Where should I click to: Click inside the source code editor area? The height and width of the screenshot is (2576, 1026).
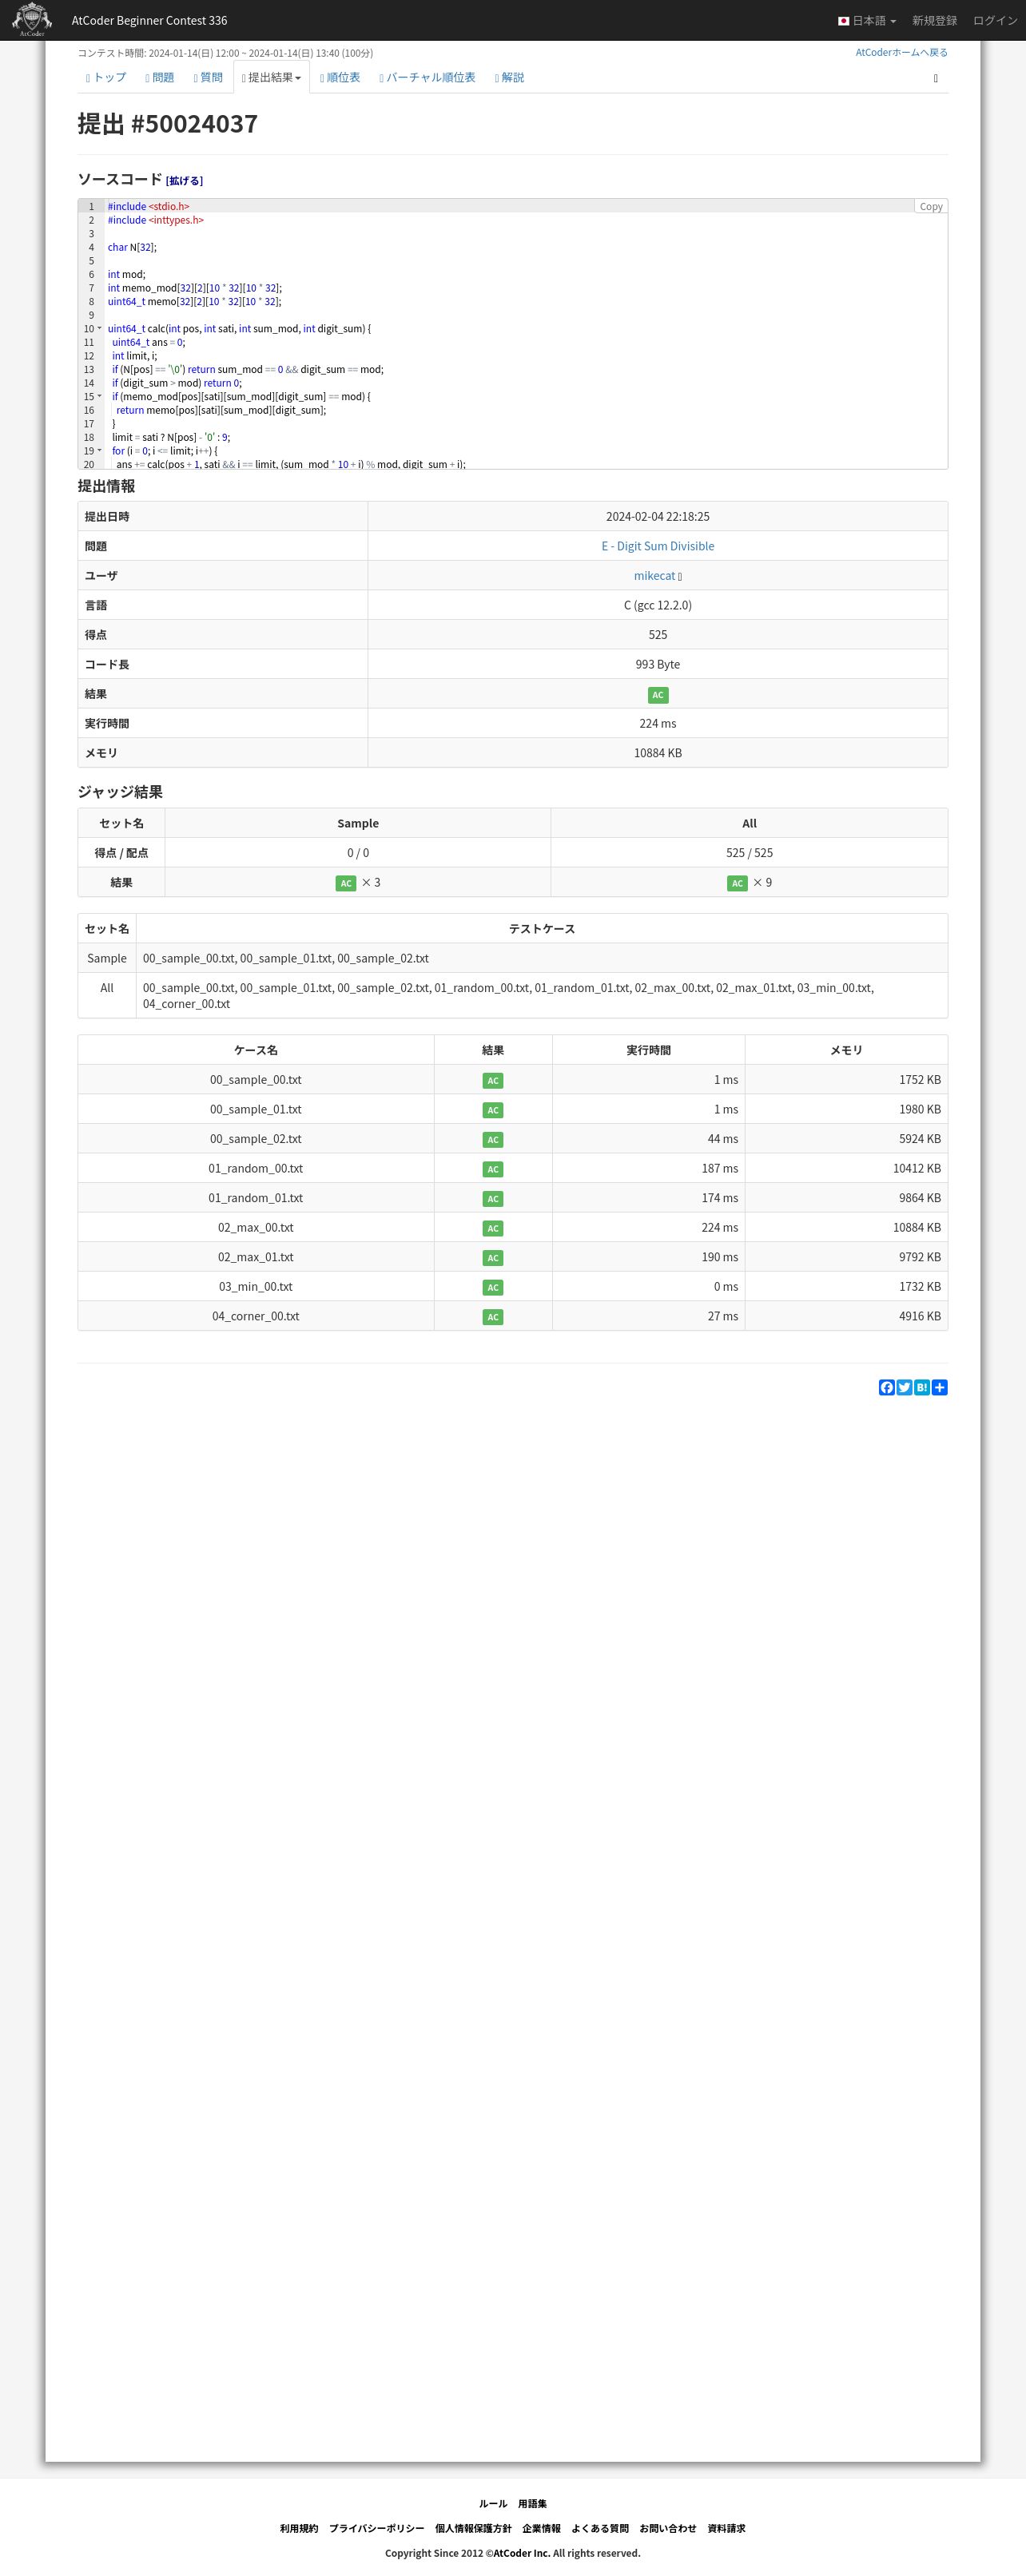pyautogui.click(x=525, y=335)
